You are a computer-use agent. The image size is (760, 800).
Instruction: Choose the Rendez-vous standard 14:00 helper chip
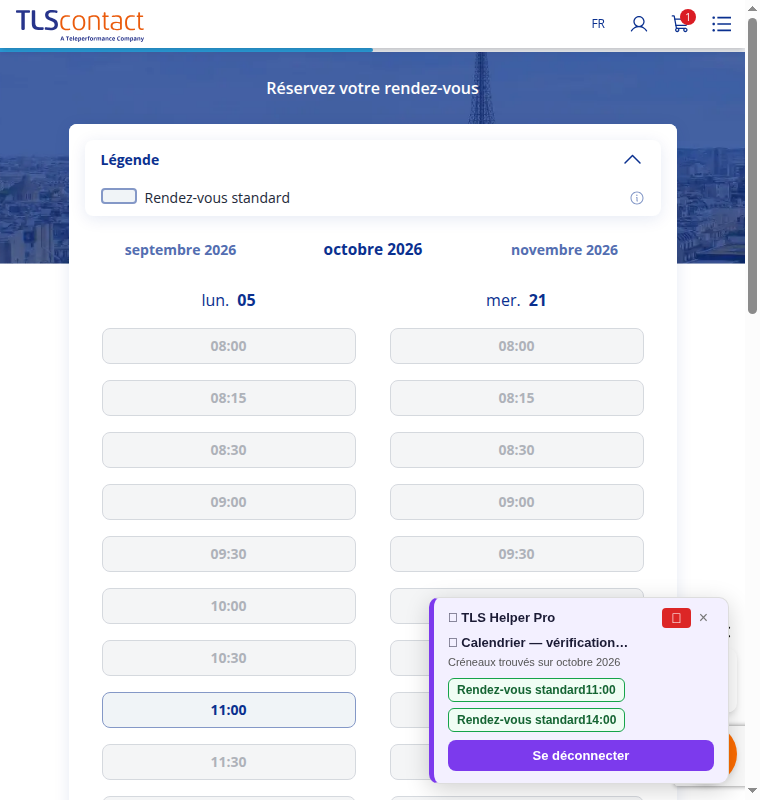[x=536, y=720]
